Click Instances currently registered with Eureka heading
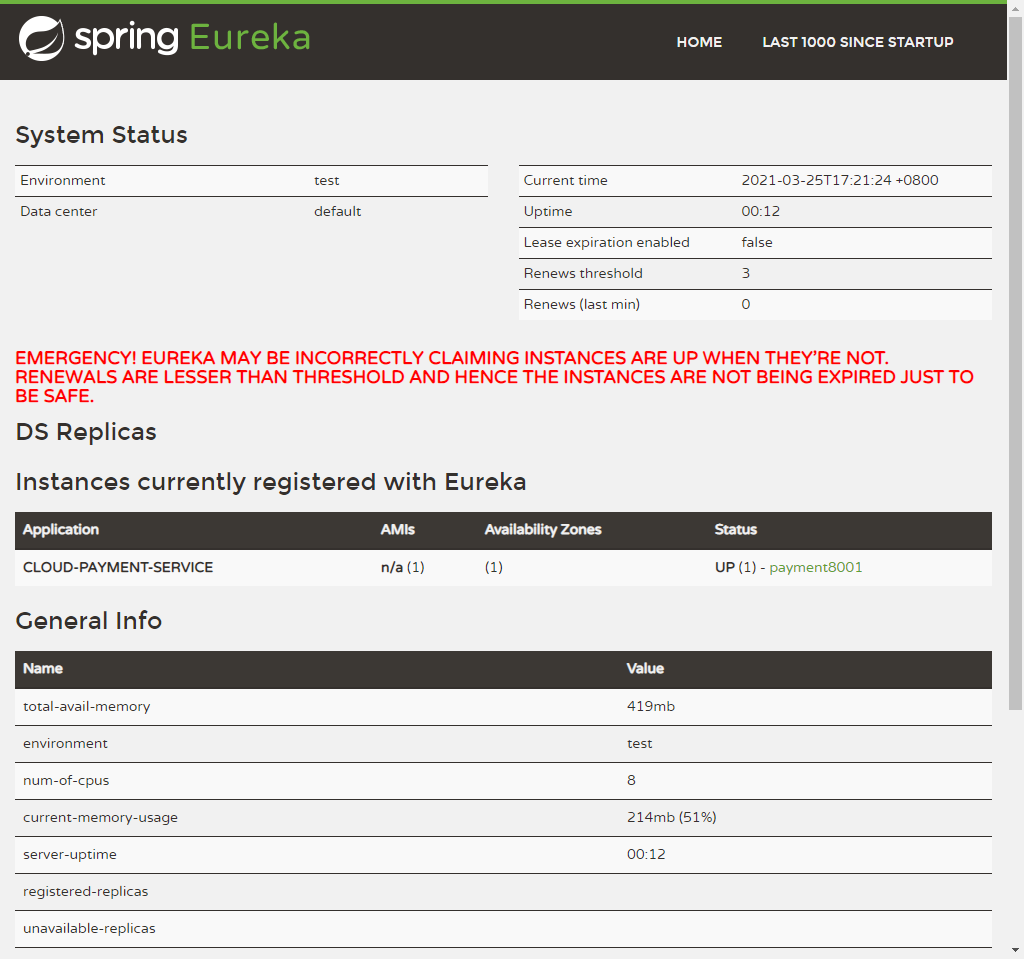This screenshot has width=1024, height=959. 270,482
